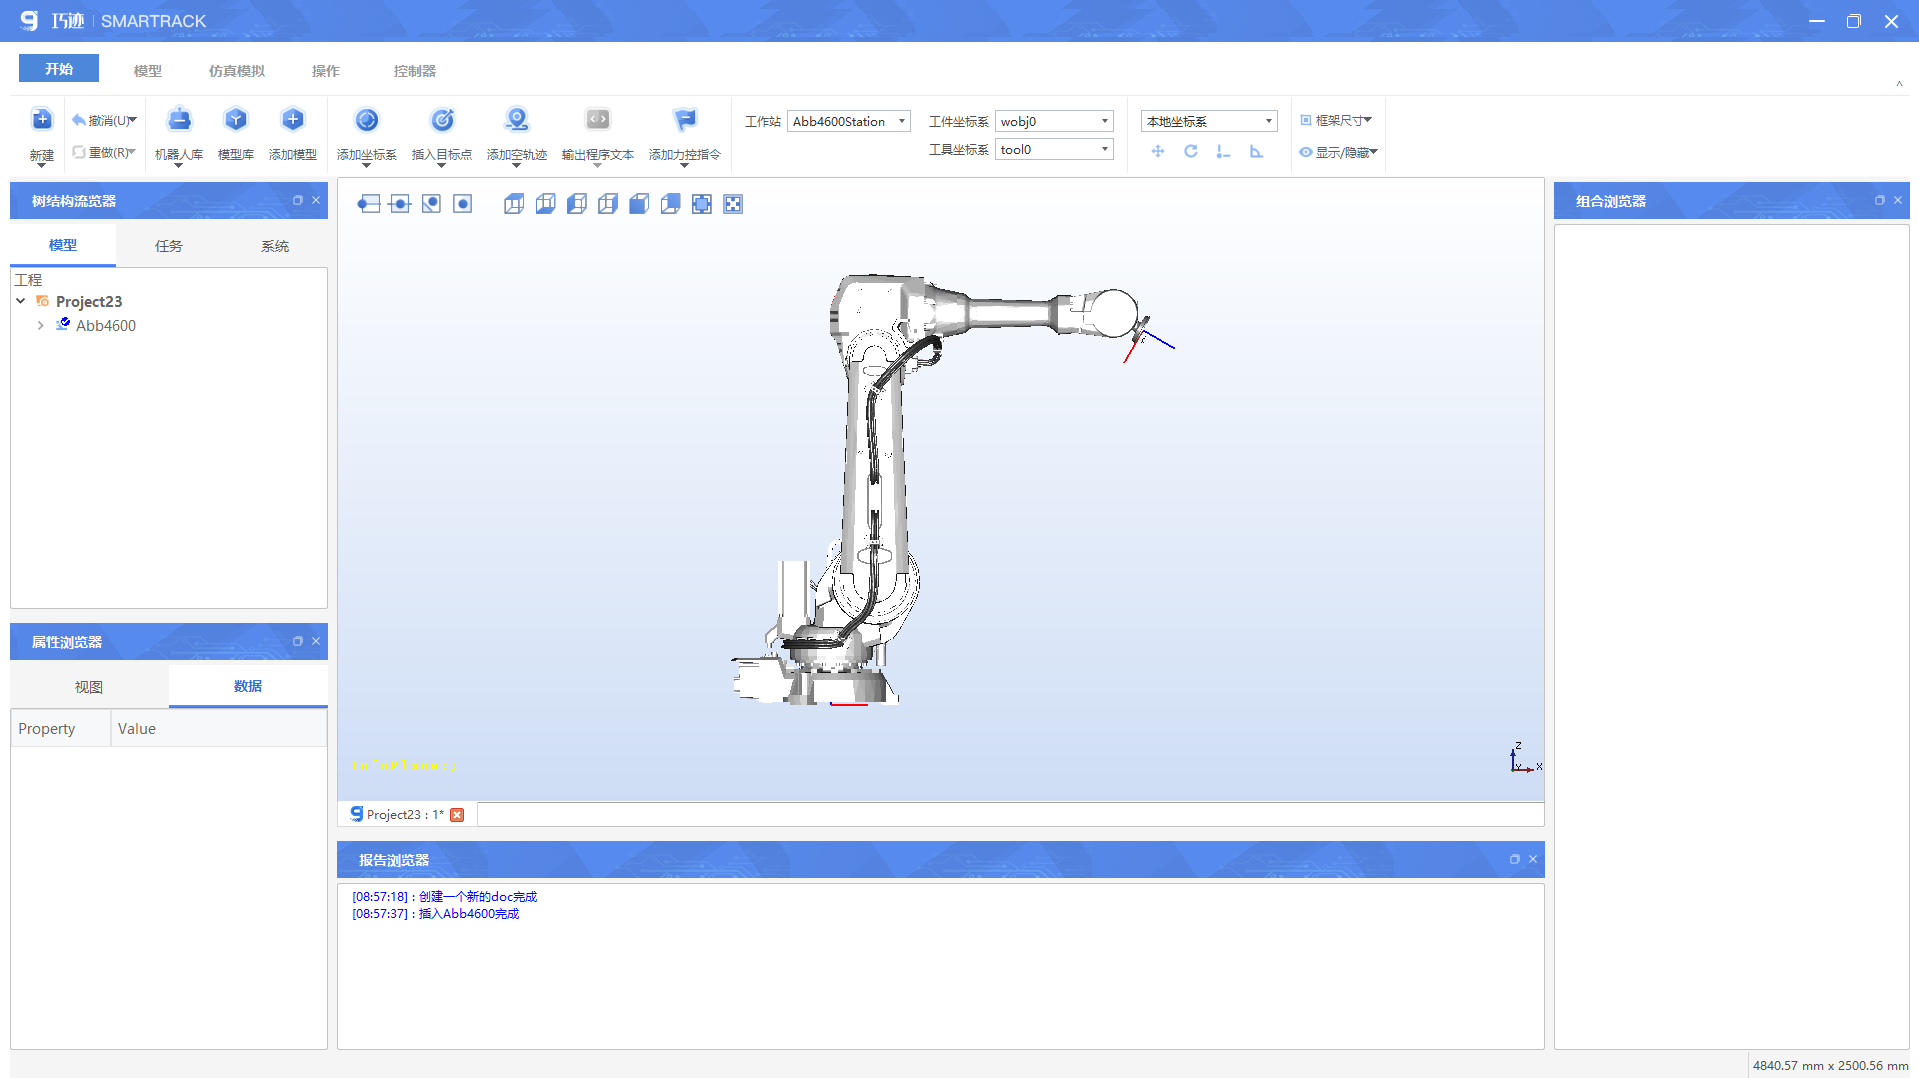The width and height of the screenshot is (1919, 1078).
Task: Switch to left-face cube view
Action: pyautogui.click(x=577, y=204)
